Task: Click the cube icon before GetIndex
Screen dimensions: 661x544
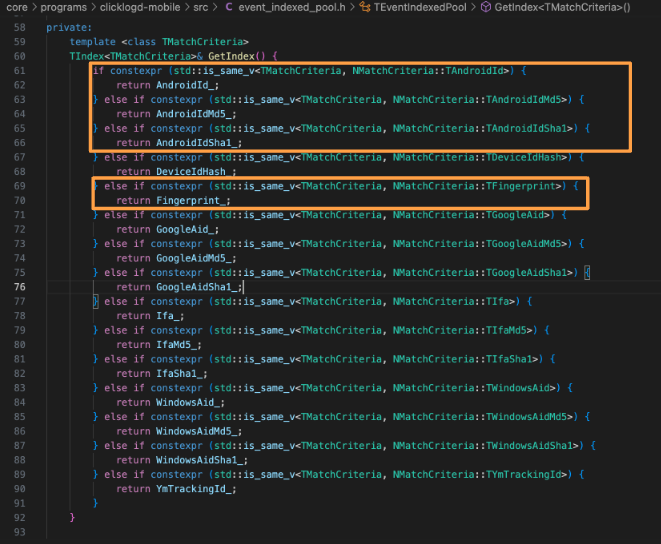Action: tap(486, 7)
